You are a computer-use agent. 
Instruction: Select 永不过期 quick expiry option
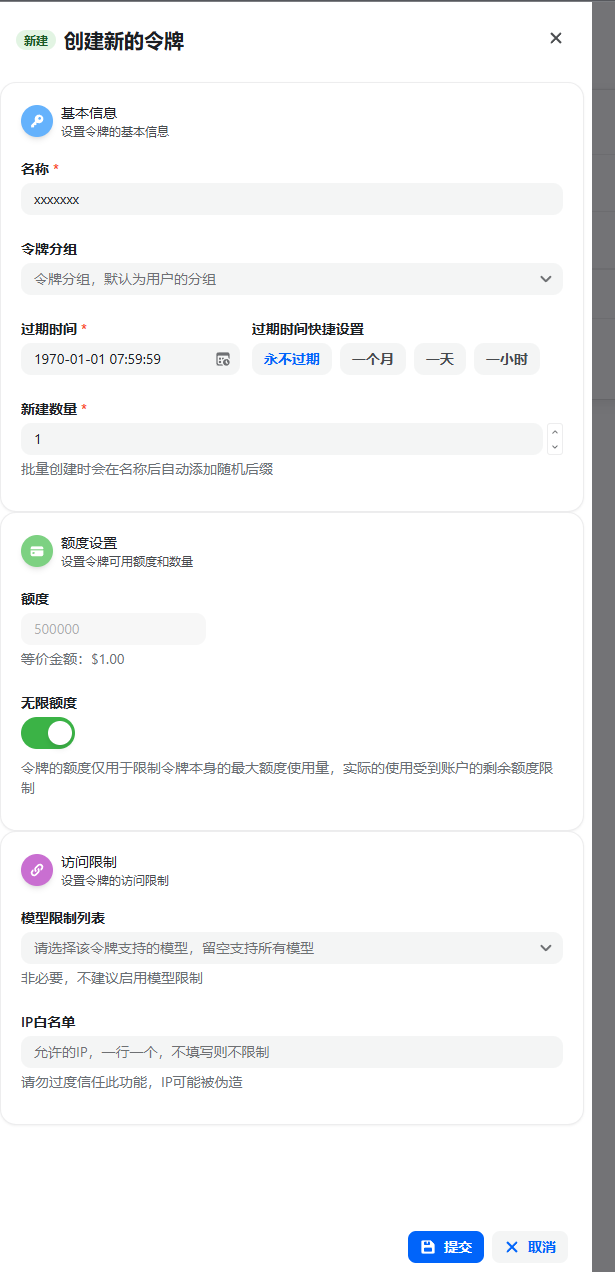click(x=292, y=359)
